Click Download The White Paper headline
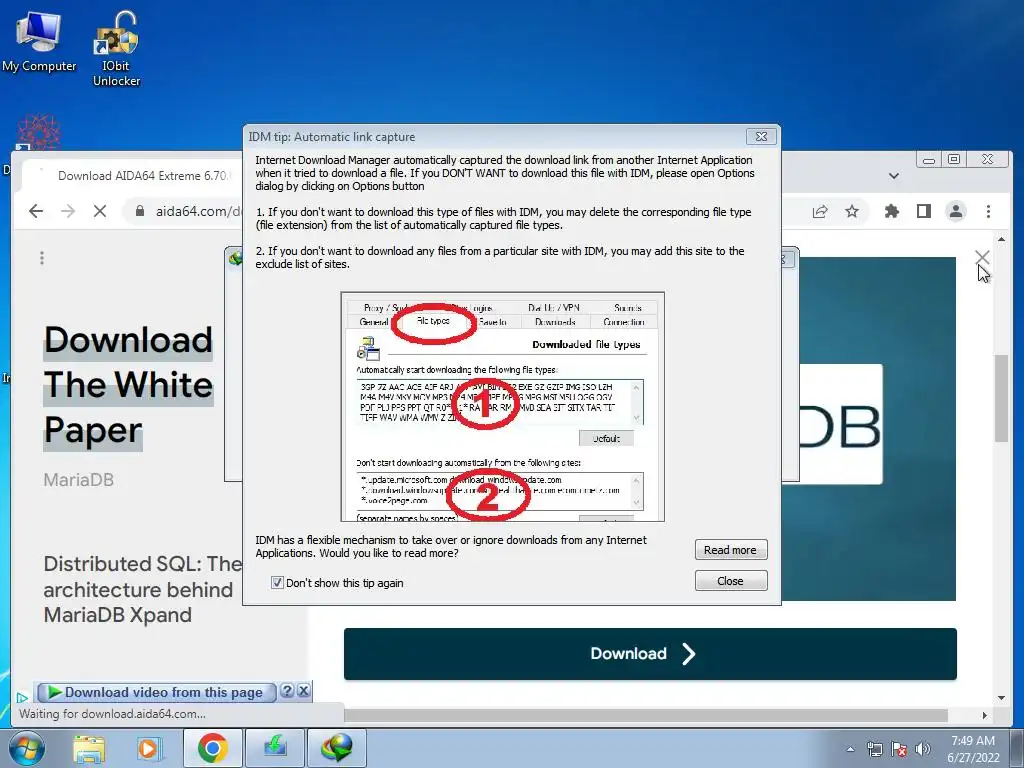 pyautogui.click(x=128, y=385)
